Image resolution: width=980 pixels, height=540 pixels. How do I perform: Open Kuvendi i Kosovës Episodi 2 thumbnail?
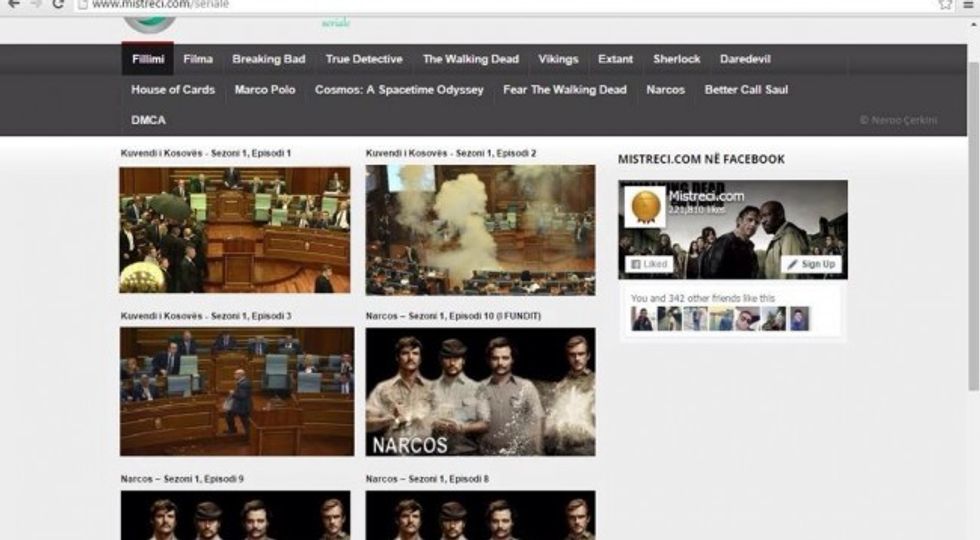(x=480, y=230)
